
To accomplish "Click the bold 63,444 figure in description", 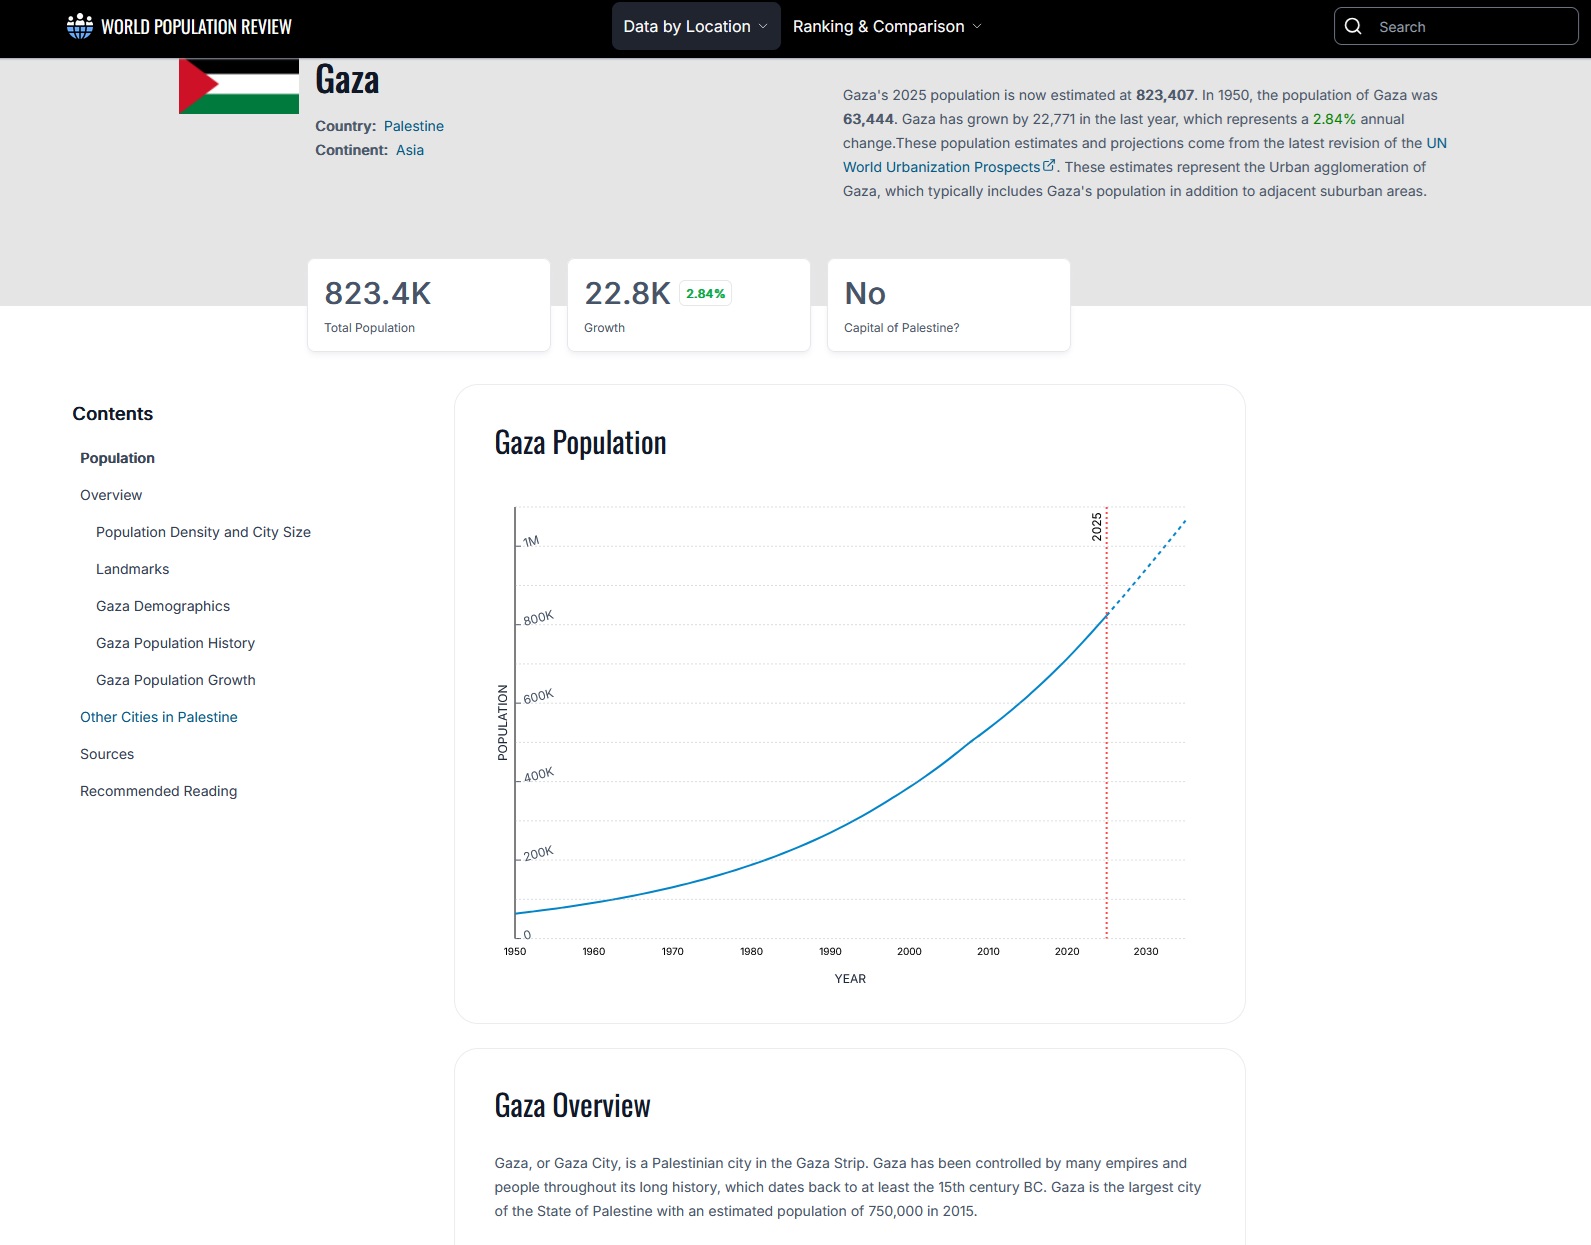I will (868, 119).
